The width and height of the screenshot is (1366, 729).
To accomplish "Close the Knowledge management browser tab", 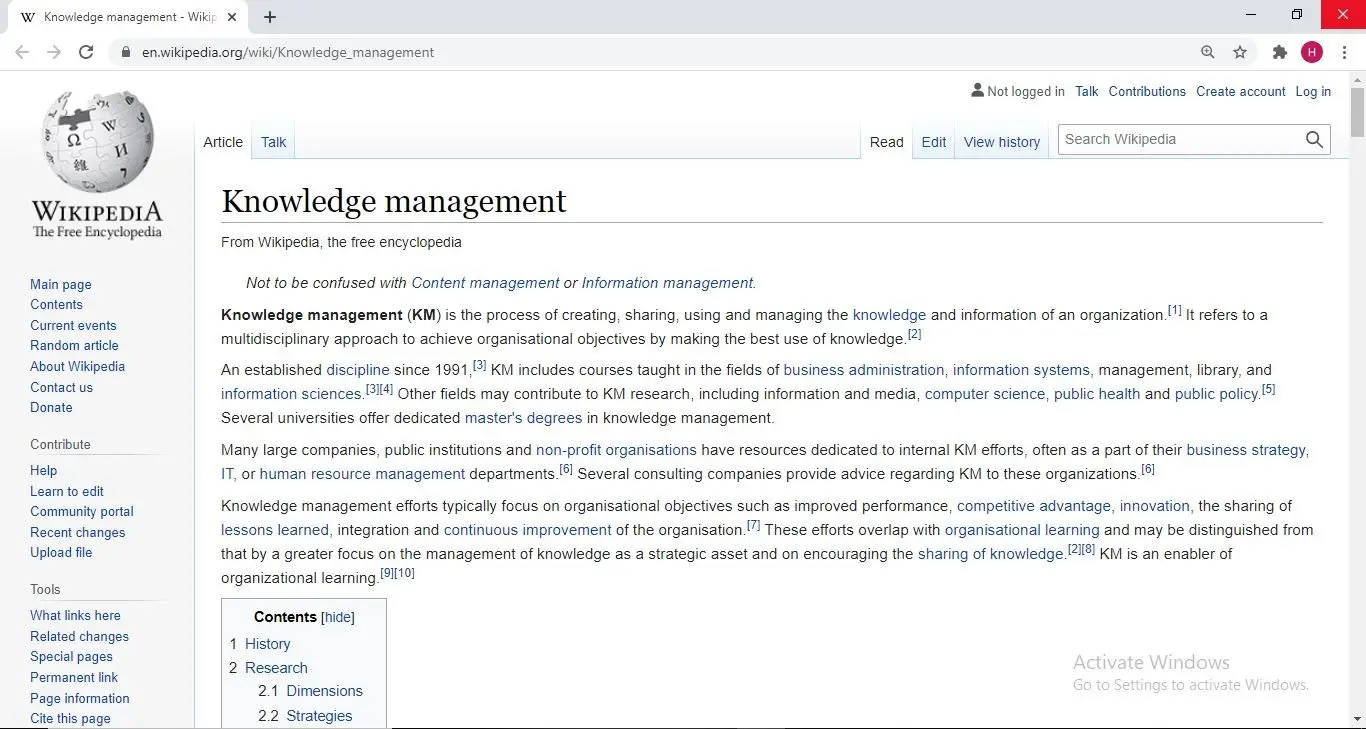I will (x=233, y=17).
